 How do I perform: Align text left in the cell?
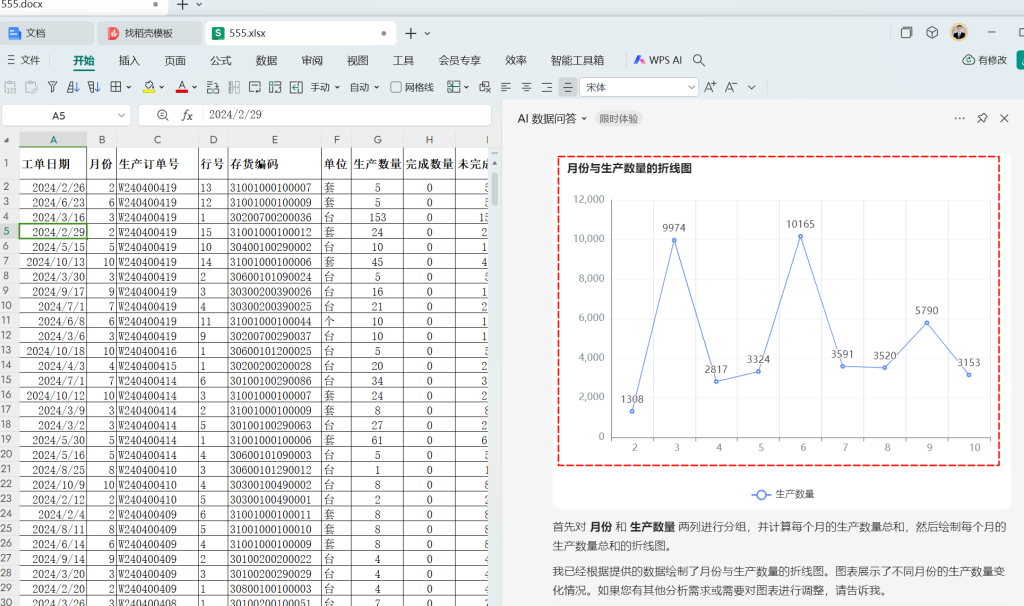[x=505, y=87]
